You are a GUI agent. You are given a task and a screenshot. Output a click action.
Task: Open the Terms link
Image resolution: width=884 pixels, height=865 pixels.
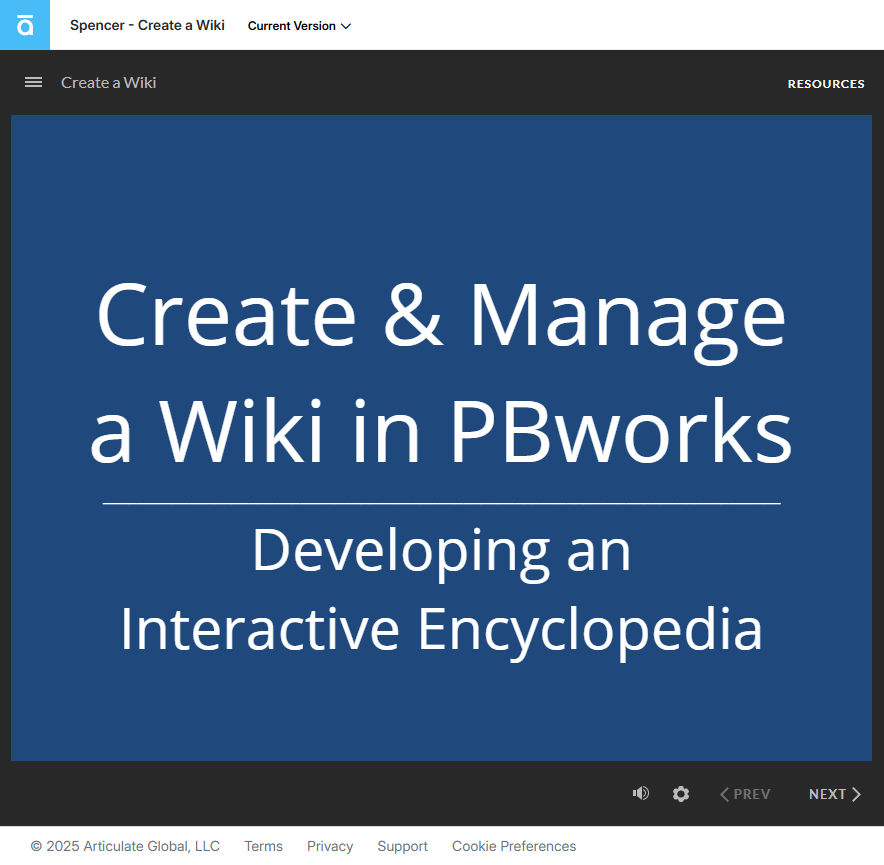[x=263, y=846]
